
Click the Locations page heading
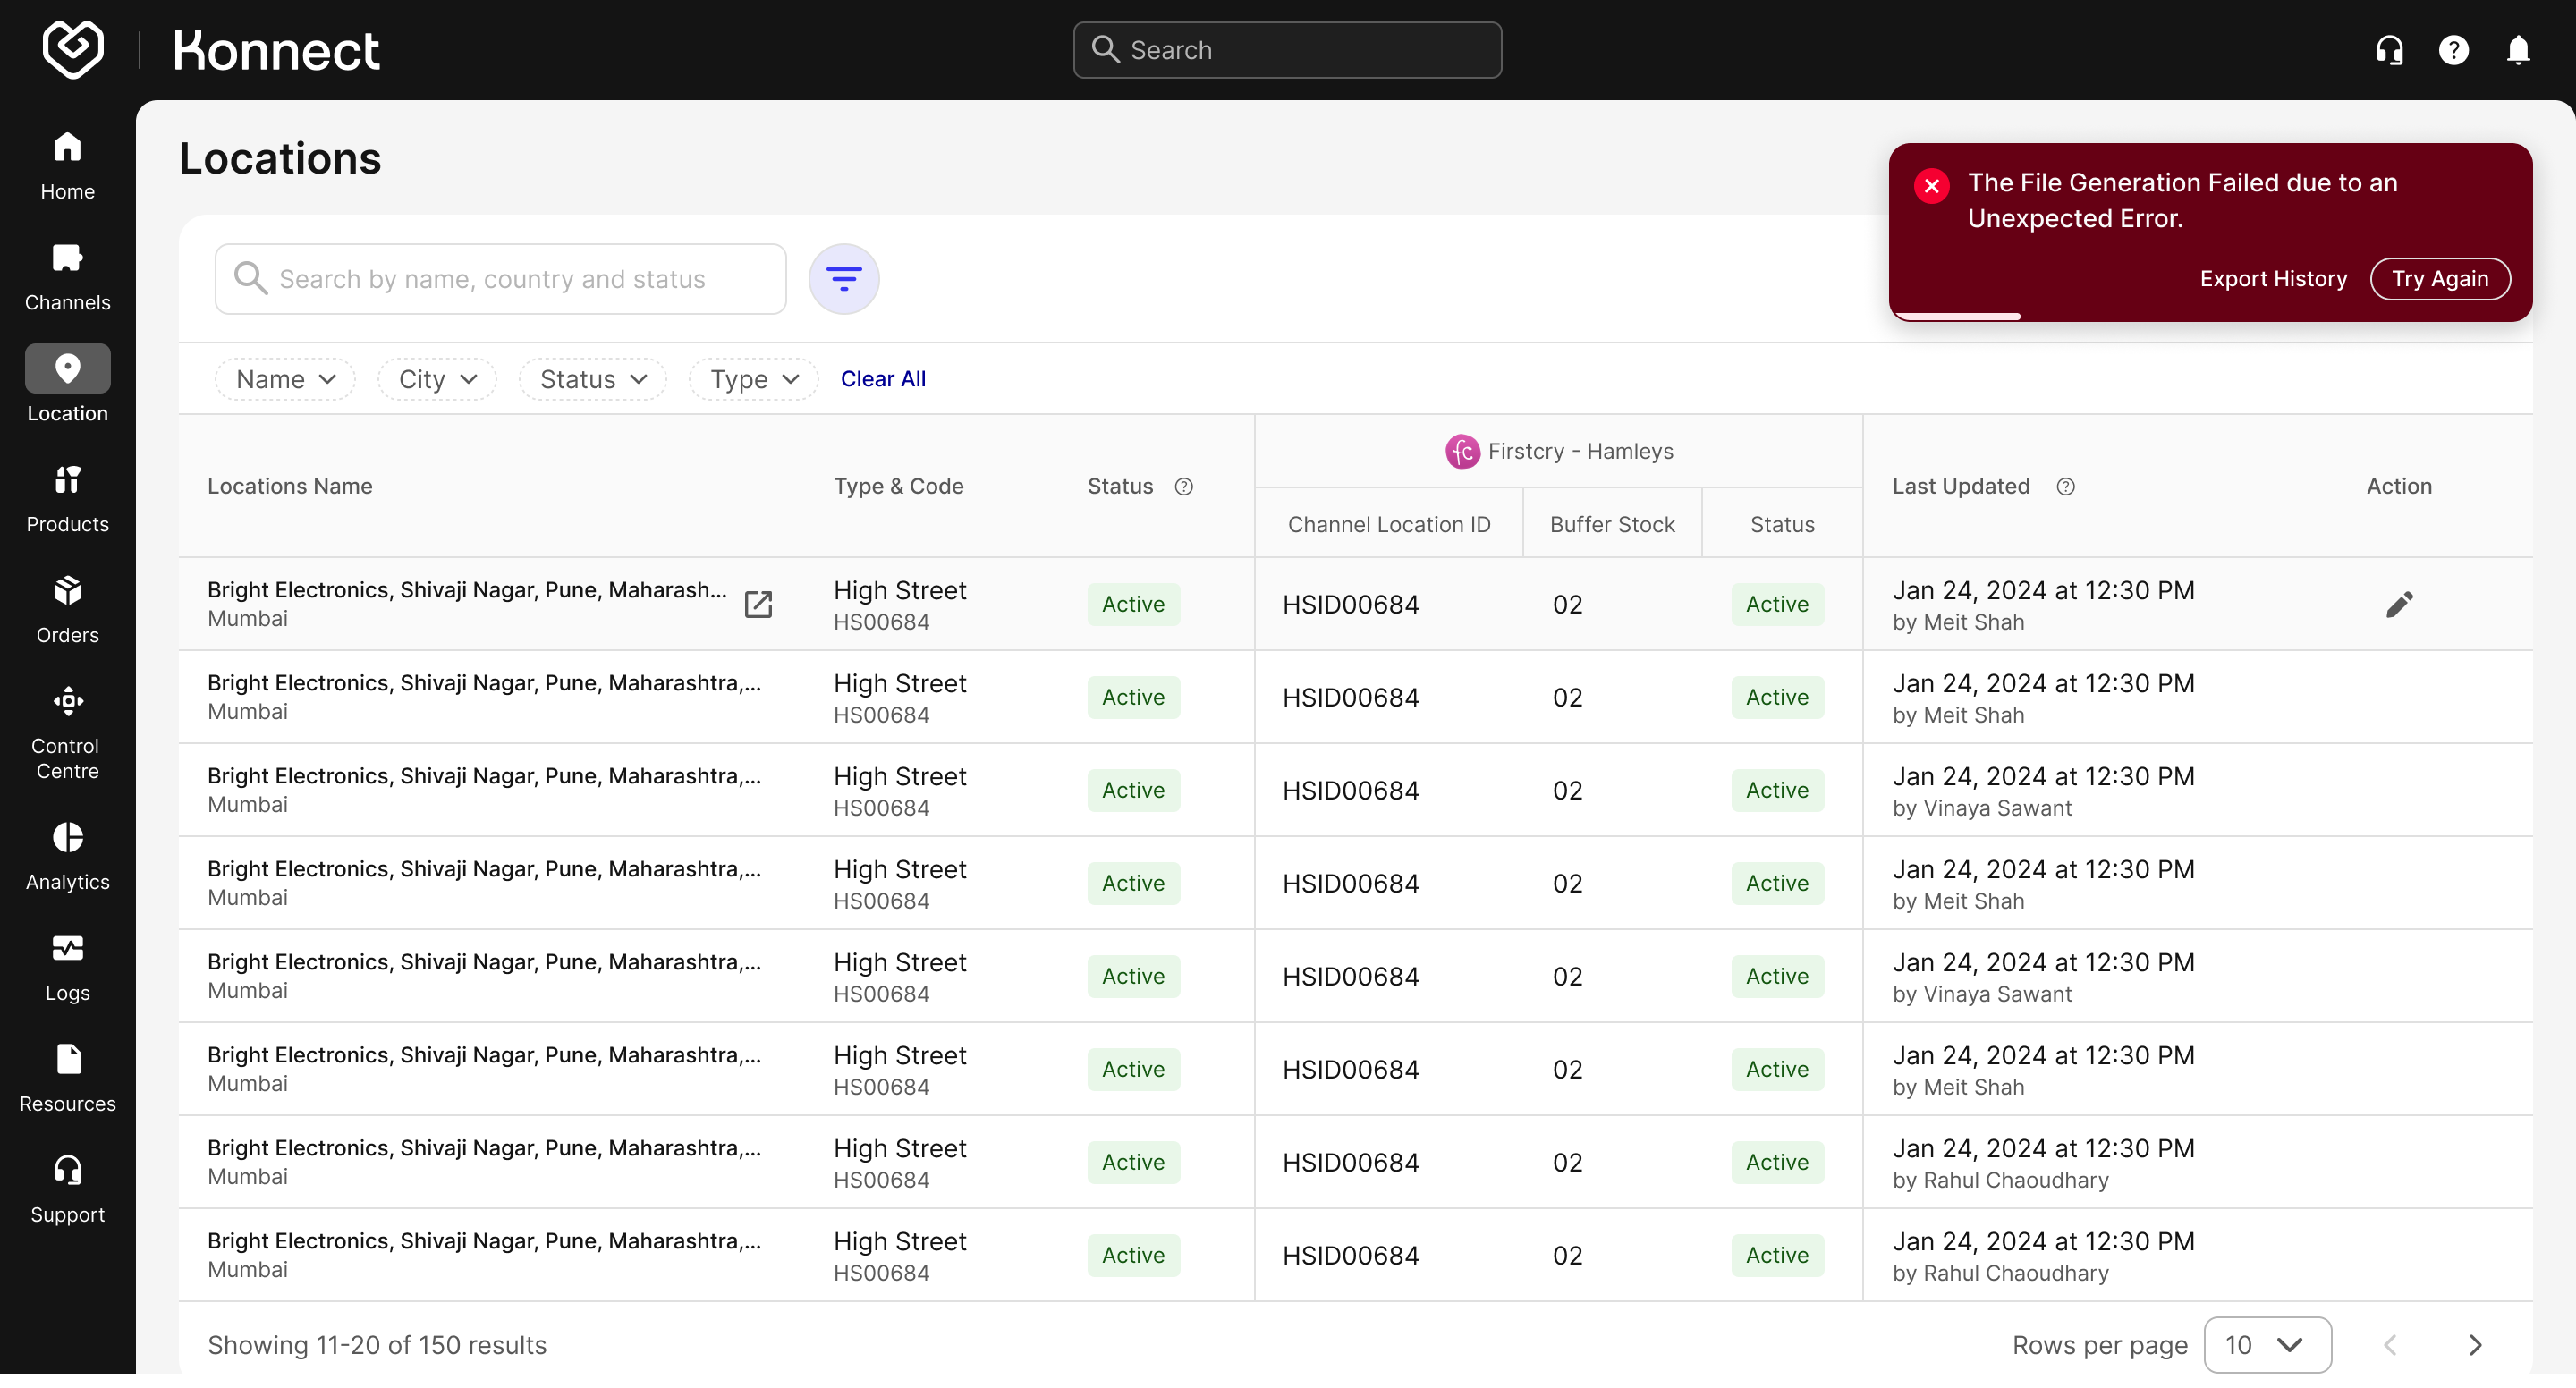tap(280, 158)
